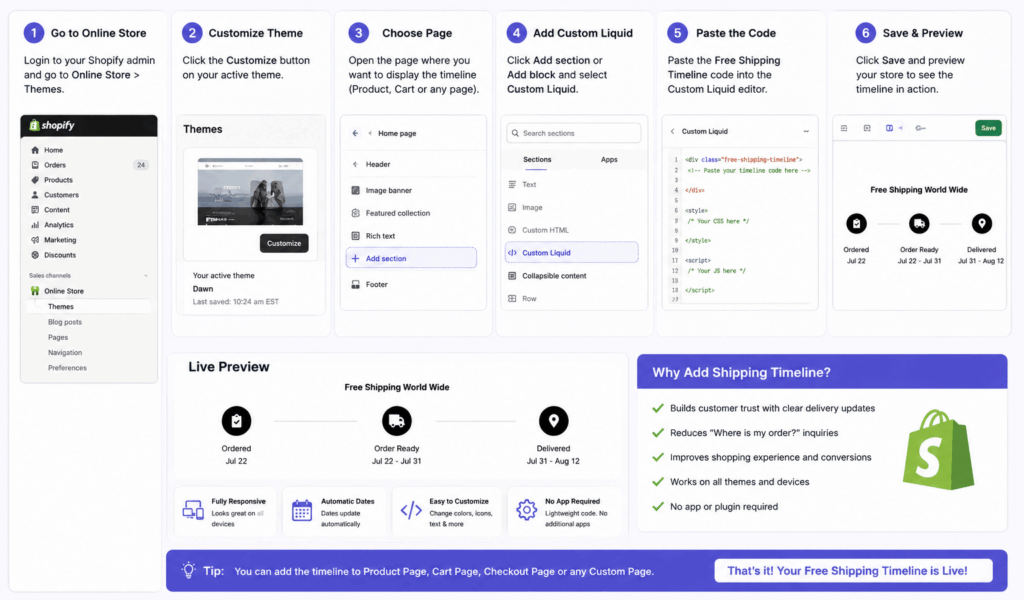Select the Featured collection section
This screenshot has width=1024, height=600.
point(391,213)
